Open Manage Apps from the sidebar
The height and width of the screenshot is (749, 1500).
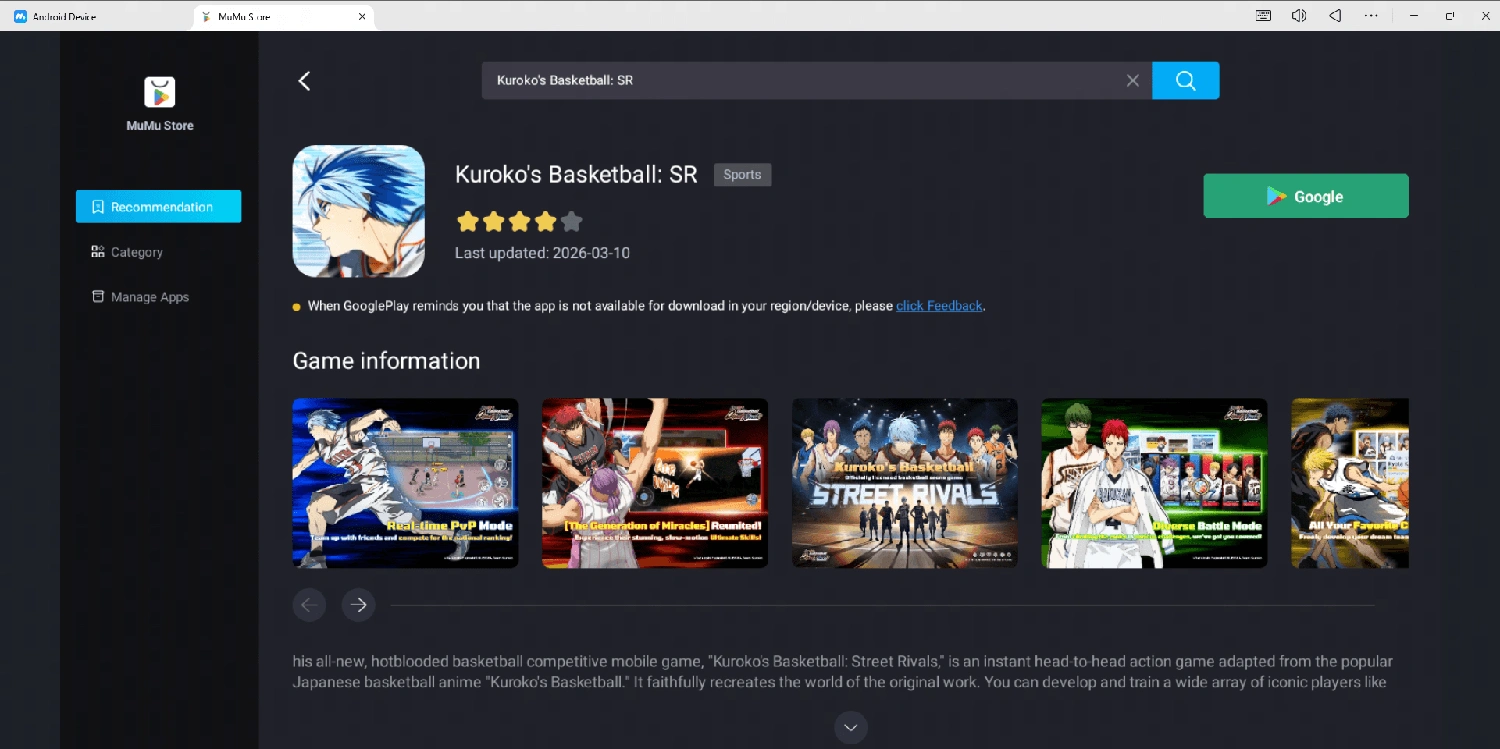tap(148, 296)
